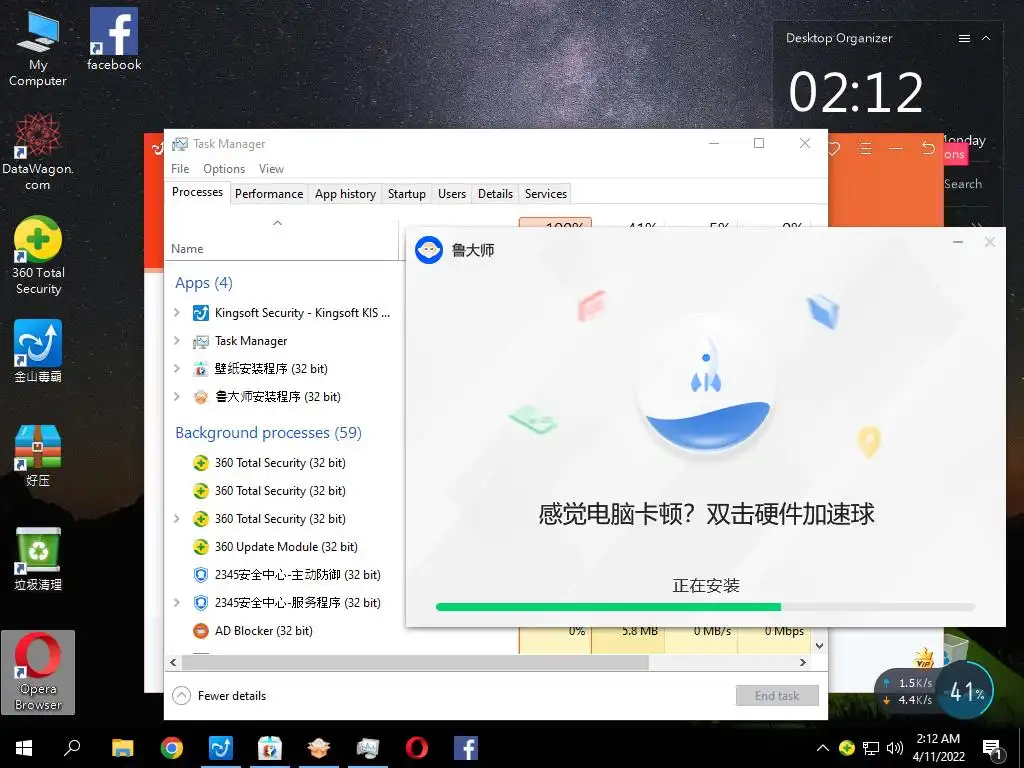Switch to Kingsoft Security taskbar icon
1024x768 pixels.
(x=221, y=748)
